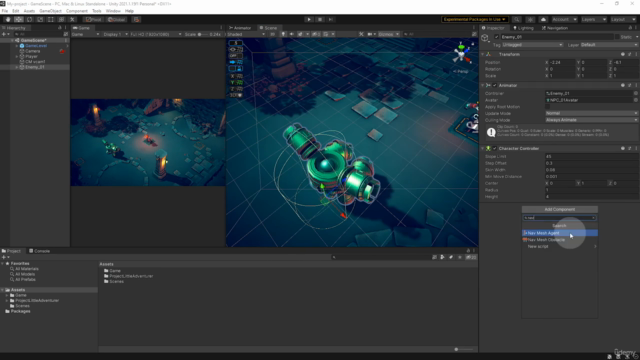Open Character Controller more options menu

636,149
